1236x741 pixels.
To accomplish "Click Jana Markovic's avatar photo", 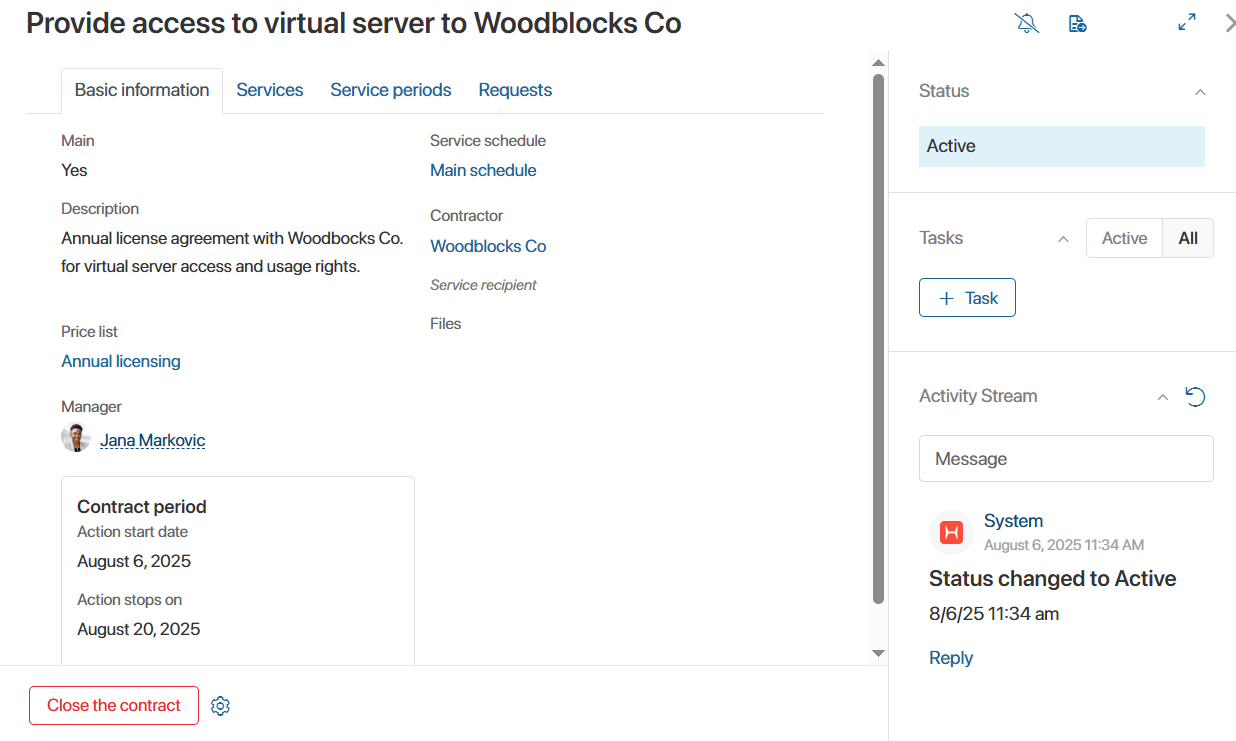I will [x=76, y=438].
